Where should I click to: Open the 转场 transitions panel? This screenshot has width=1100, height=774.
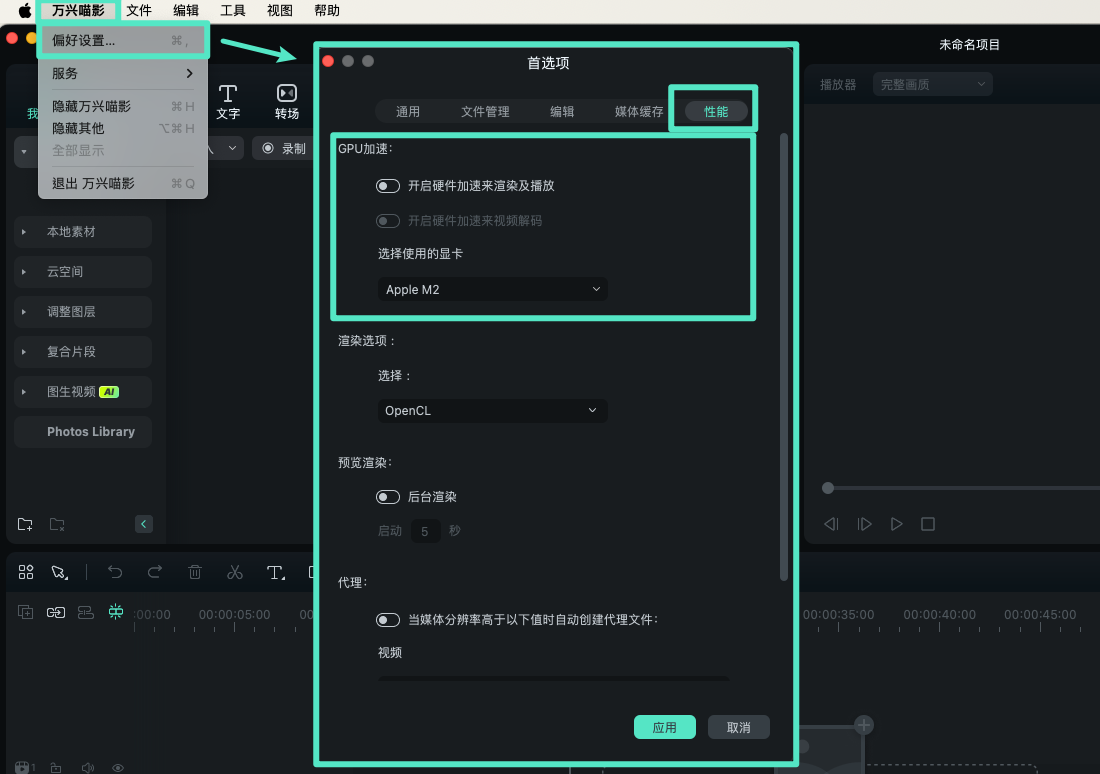pyautogui.click(x=287, y=100)
